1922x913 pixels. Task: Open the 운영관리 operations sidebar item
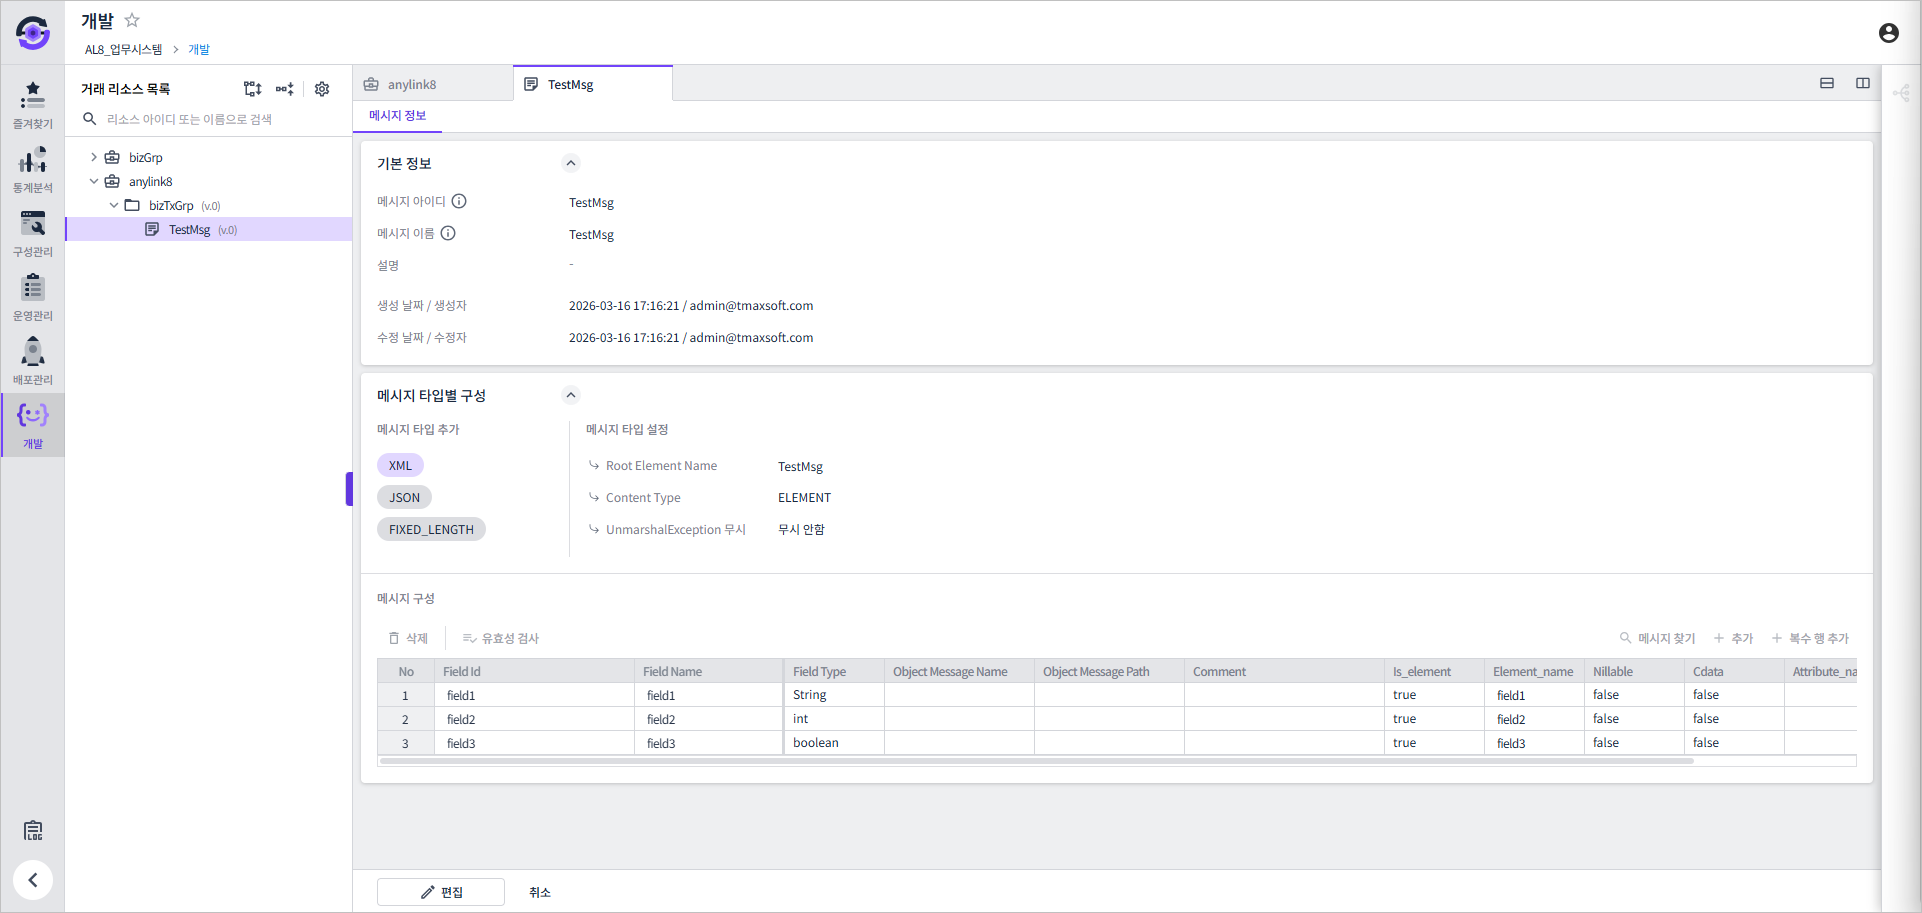tap(33, 297)
